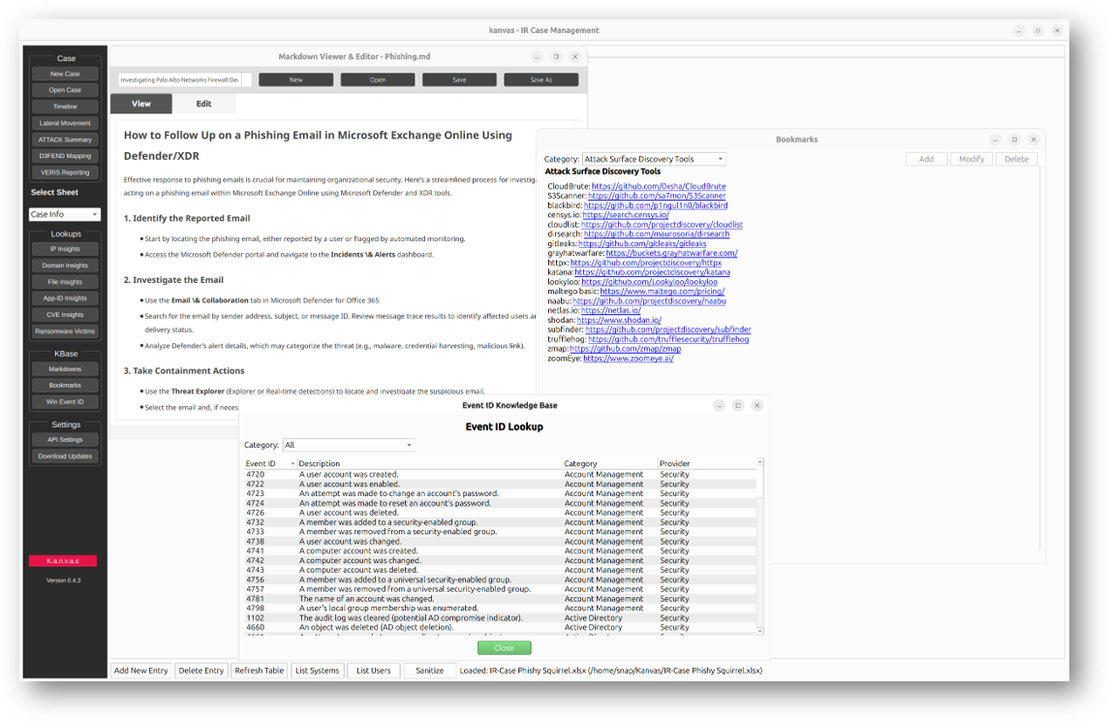Click the Kanvas red brand banner
This screenshot has width=1110, height=722.
[64, 560]
